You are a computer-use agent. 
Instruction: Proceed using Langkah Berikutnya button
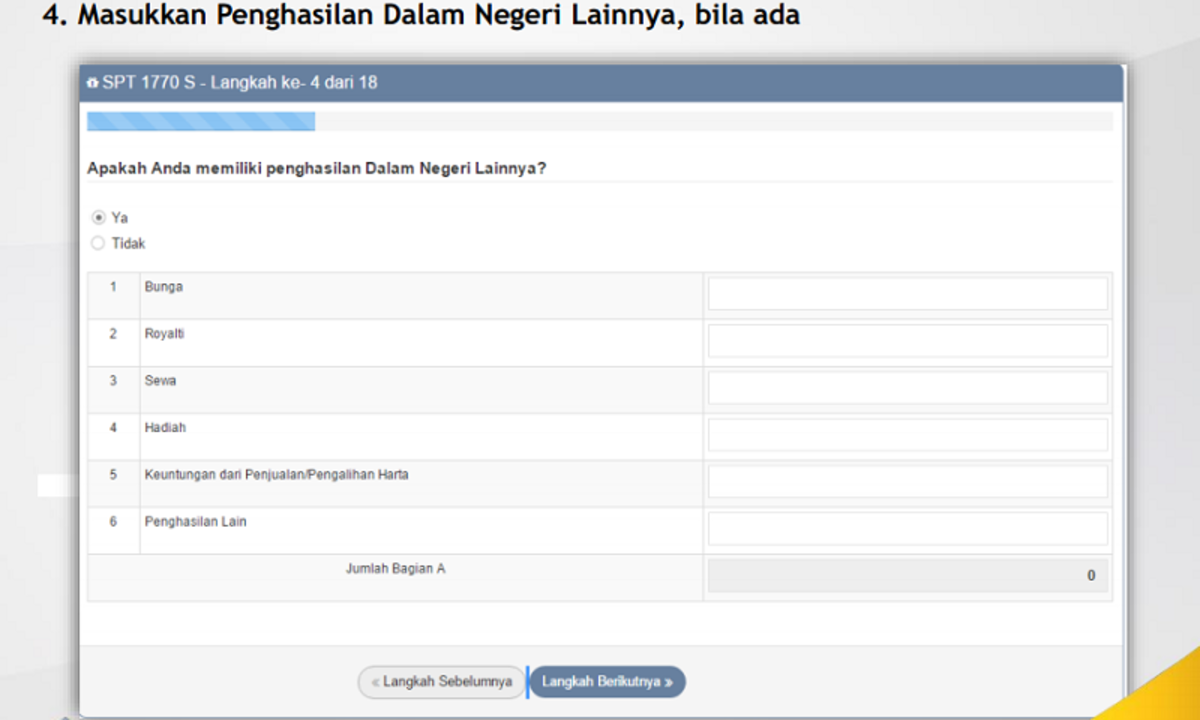607,682
